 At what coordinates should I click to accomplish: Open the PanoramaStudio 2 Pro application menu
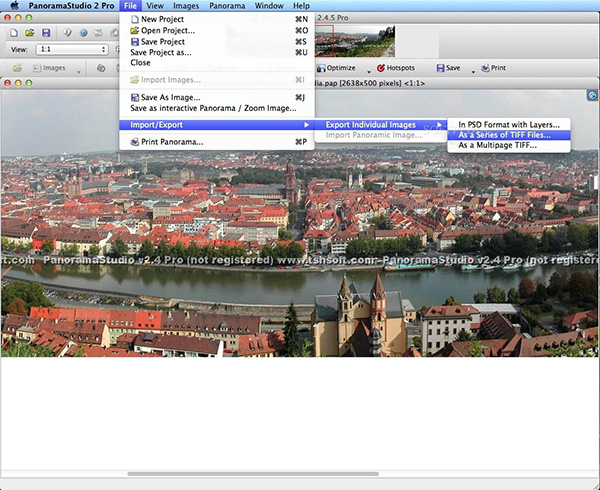click(x=72, y=6)
